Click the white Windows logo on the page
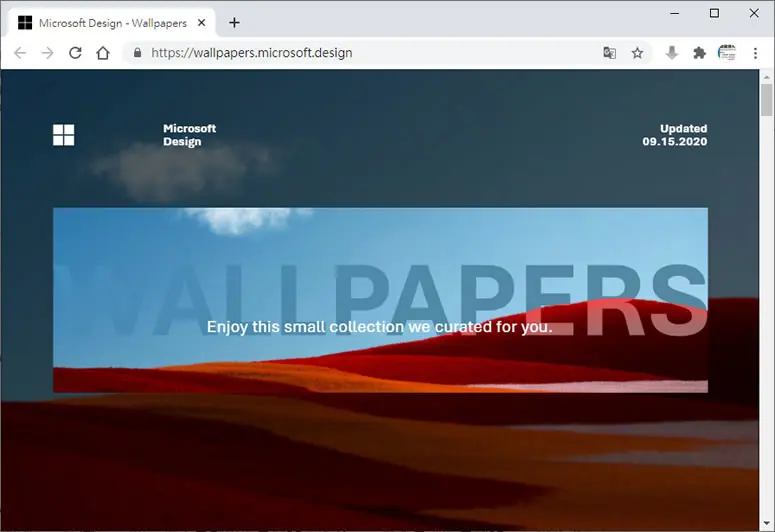The width and height of the screenshot is (775, 532). coord(64,135)
